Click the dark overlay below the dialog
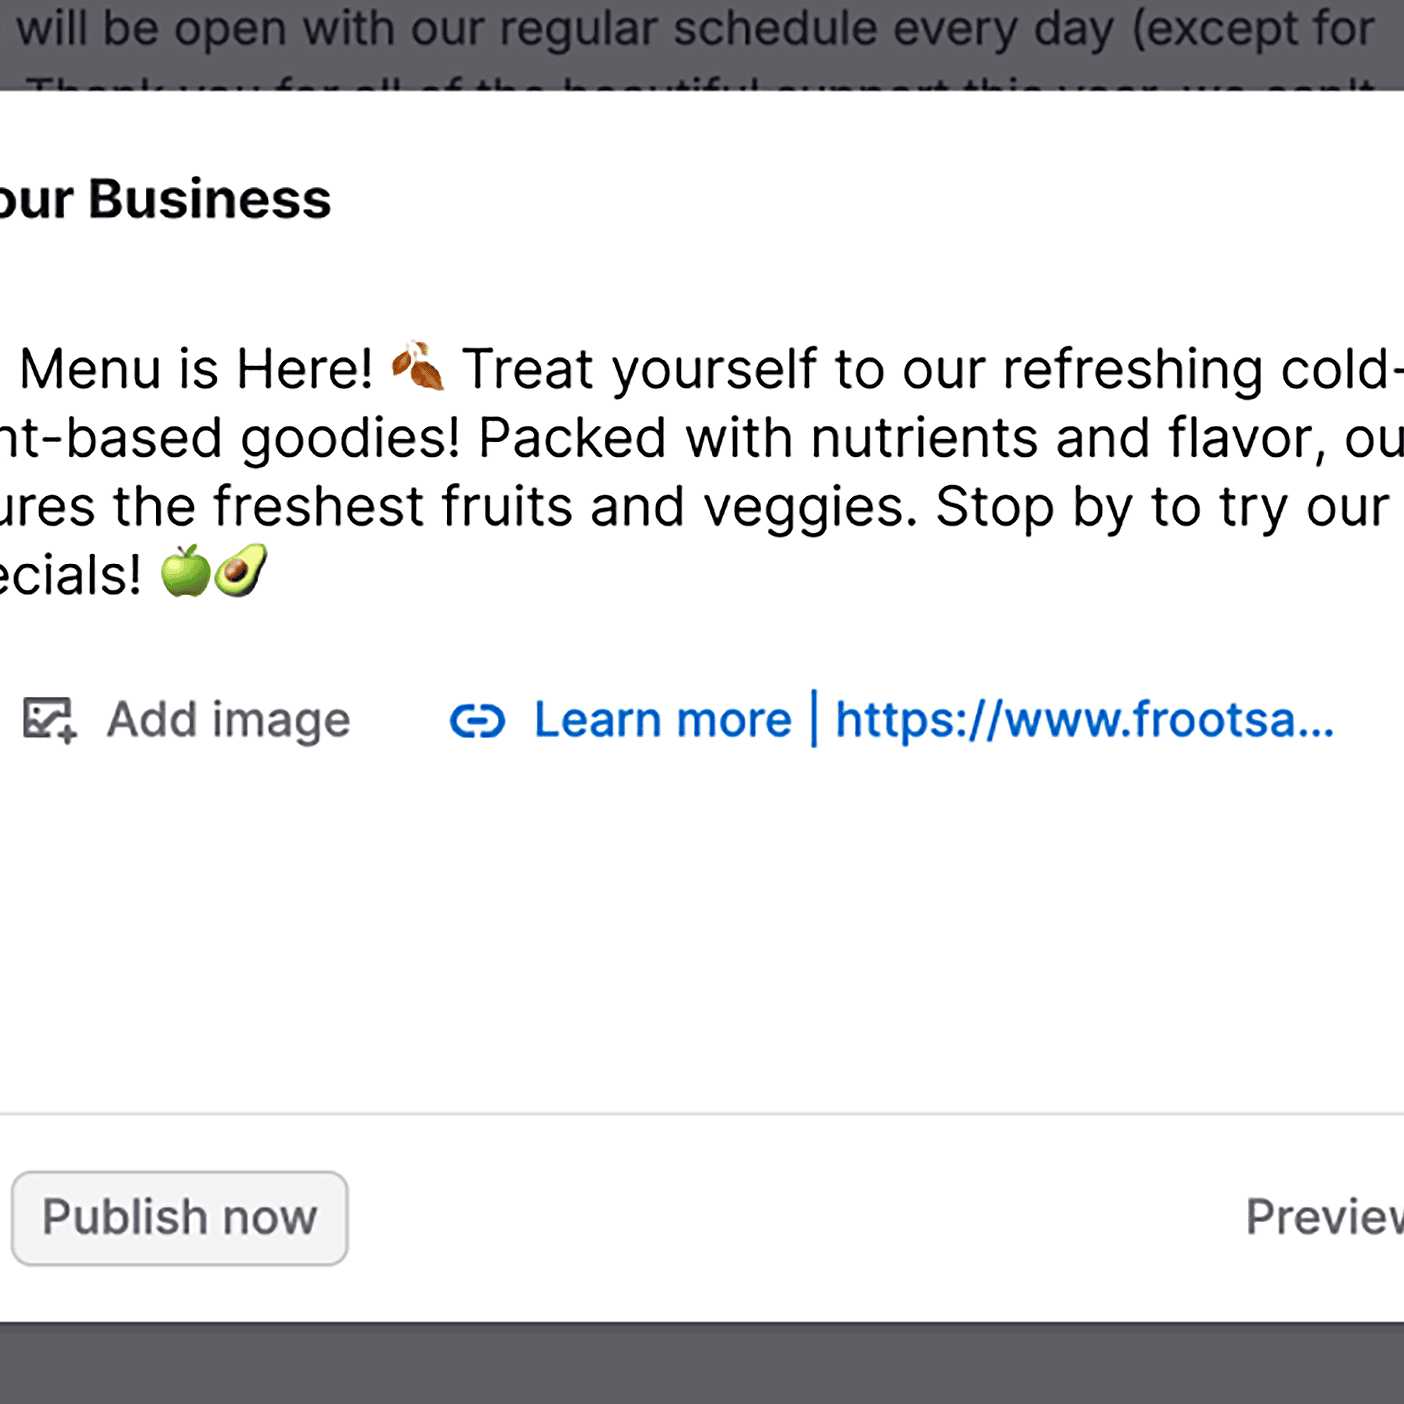This screenshot has height=1404, width=1404. pos(700,1364)
